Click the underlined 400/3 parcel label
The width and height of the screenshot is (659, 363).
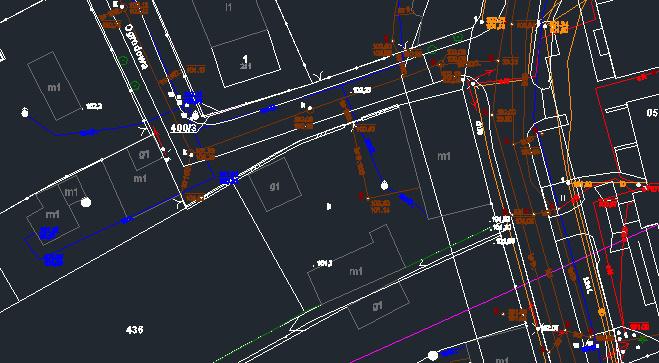(183, 128)
